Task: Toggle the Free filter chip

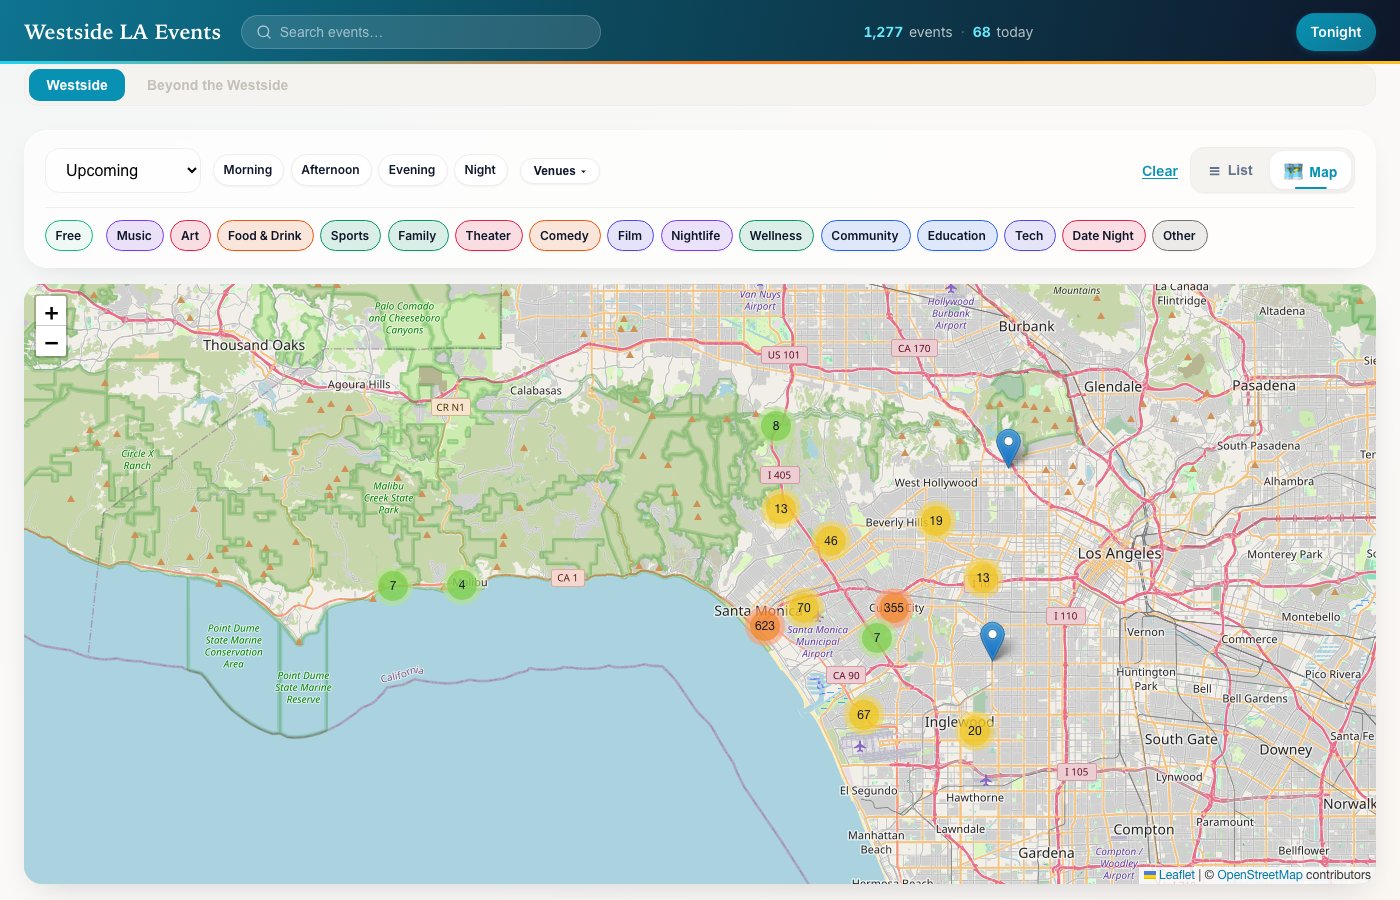Action: (x=69, y=236)
